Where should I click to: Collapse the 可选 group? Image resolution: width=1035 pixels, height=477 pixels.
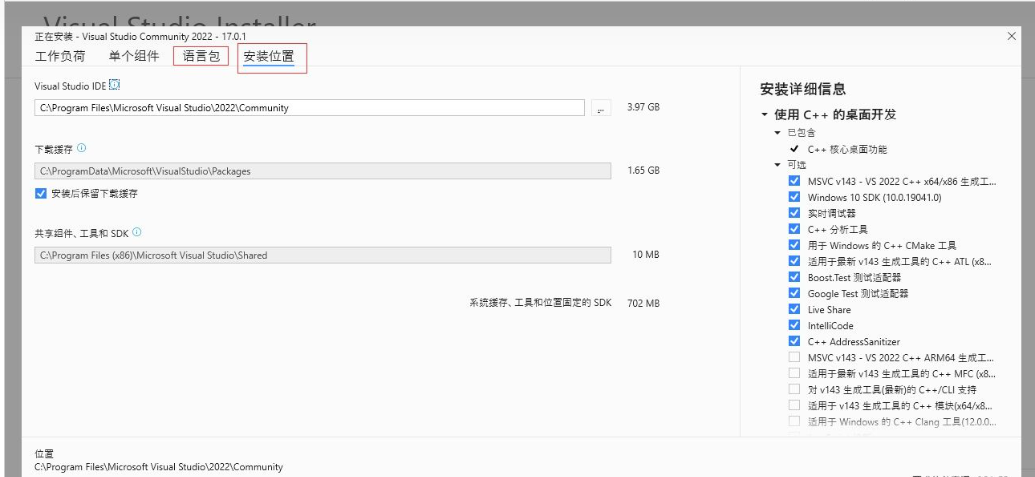coord(778,165)
